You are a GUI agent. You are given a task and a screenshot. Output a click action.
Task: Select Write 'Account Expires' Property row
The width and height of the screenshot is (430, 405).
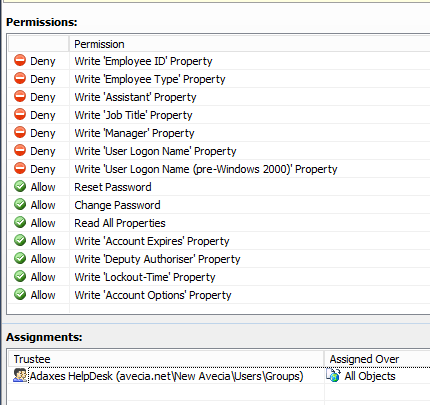(x=219, y=241)
